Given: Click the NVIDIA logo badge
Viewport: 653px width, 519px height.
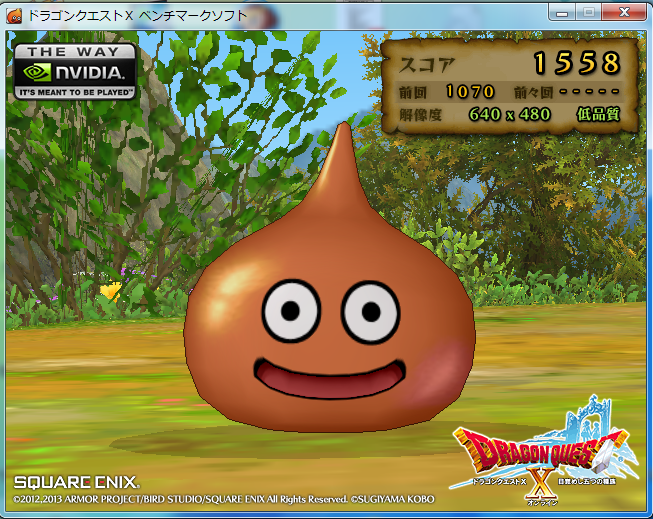Looking at the screenshot, I should pyautogui.click(x=75, y=72).
